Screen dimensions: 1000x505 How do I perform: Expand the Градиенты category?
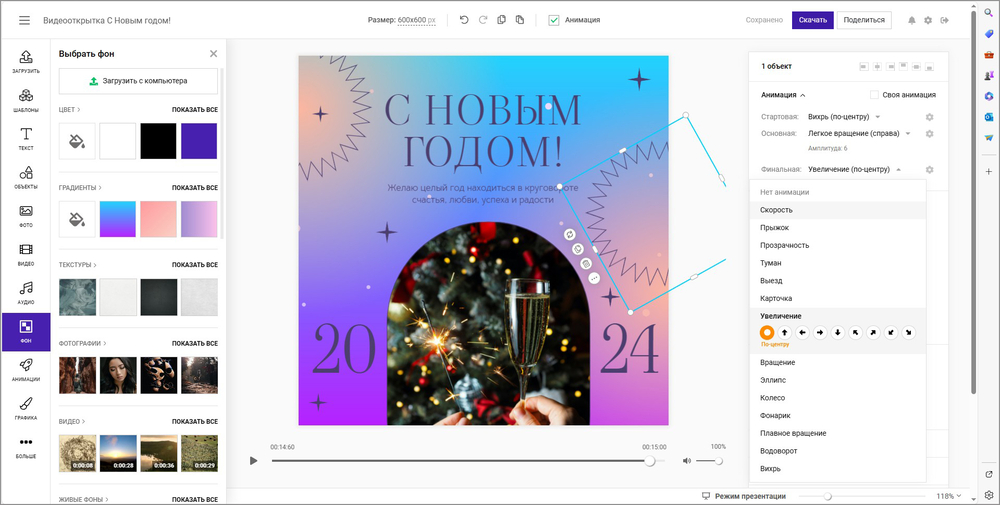point(80,187)
